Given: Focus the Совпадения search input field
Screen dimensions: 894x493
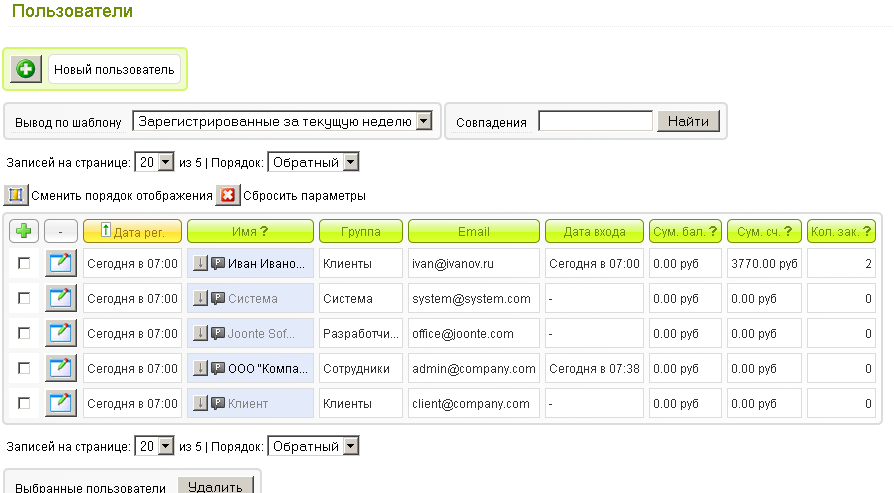Looking at the screenshot, I should point(595,121).
